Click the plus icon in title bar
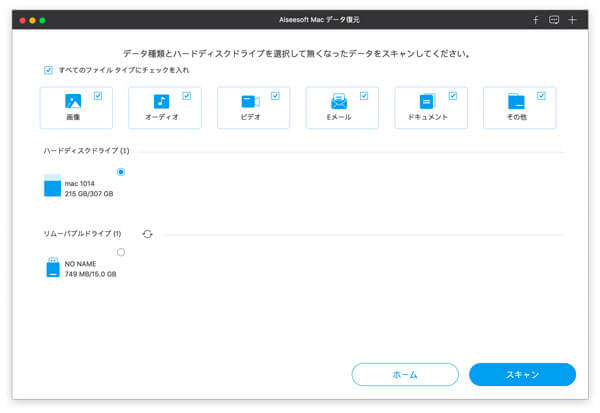The image size is (600, 413). (572, 20)
